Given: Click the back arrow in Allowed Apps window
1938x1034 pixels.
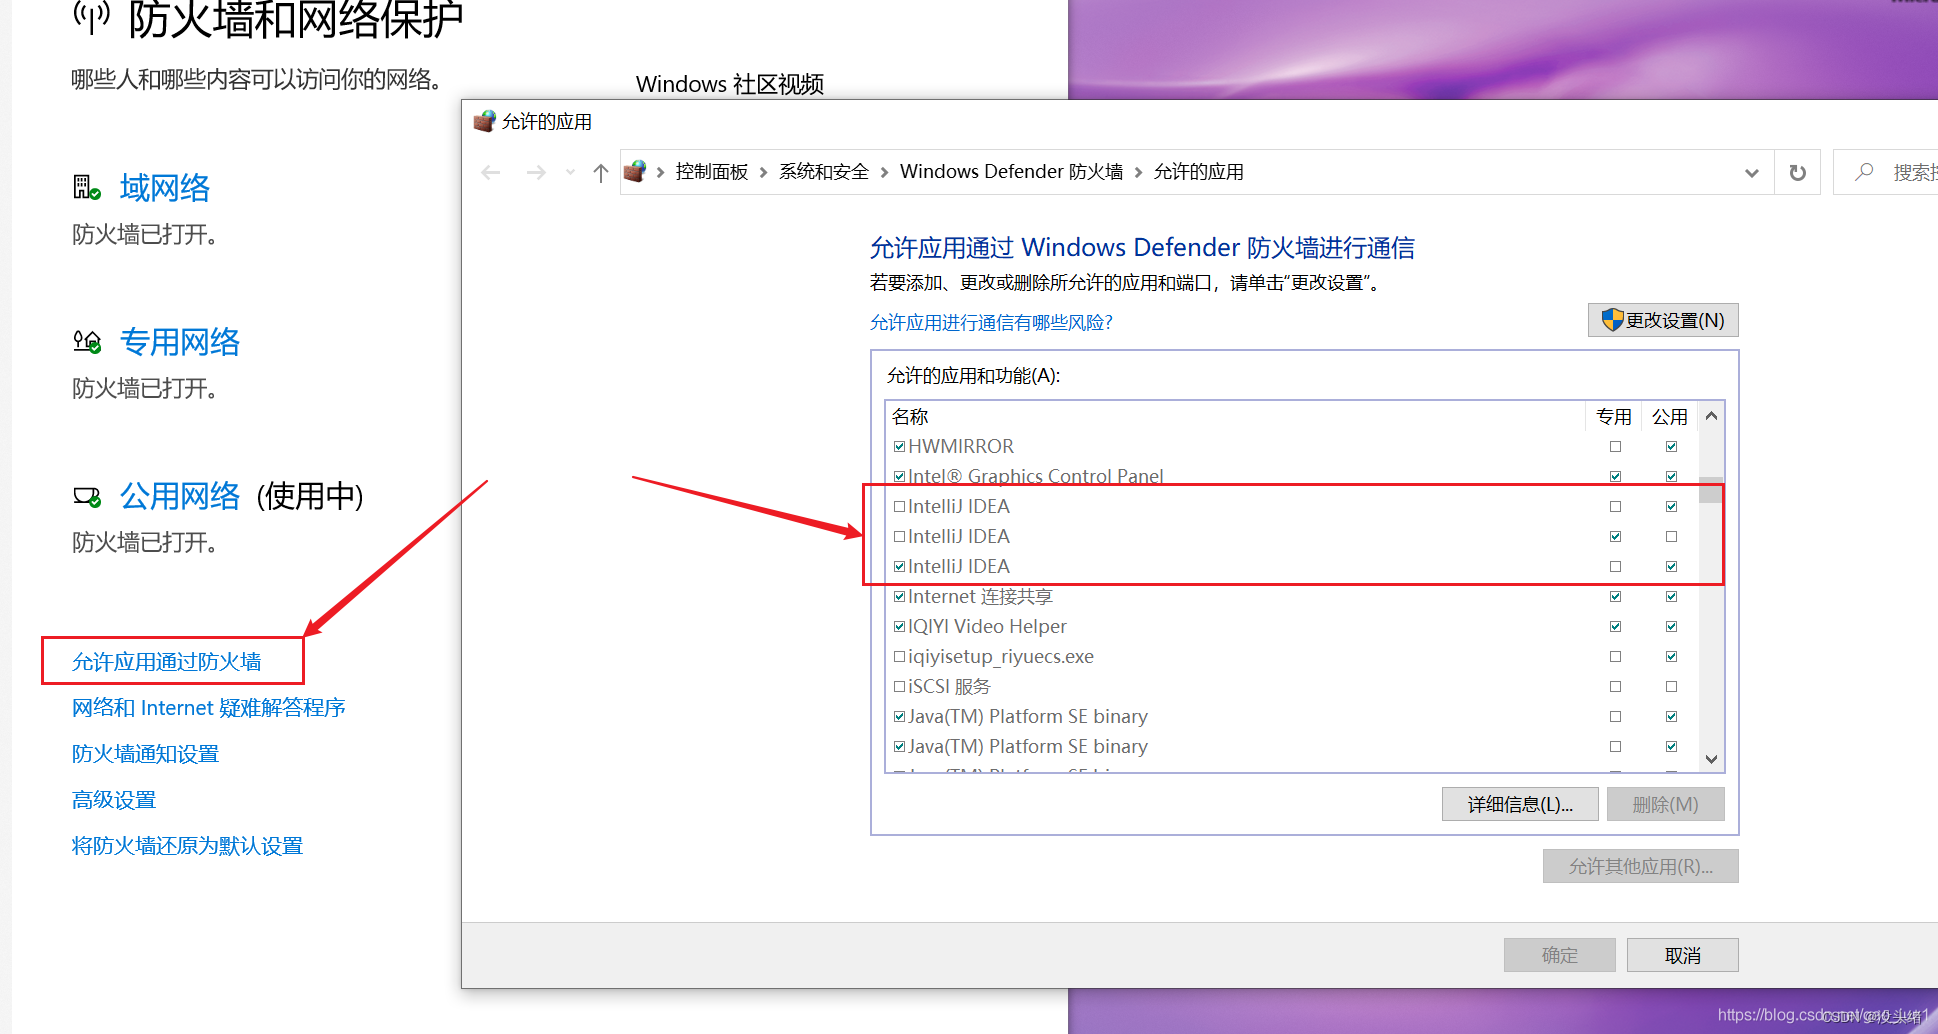Looking at the screenshot, I should (491, 172).
